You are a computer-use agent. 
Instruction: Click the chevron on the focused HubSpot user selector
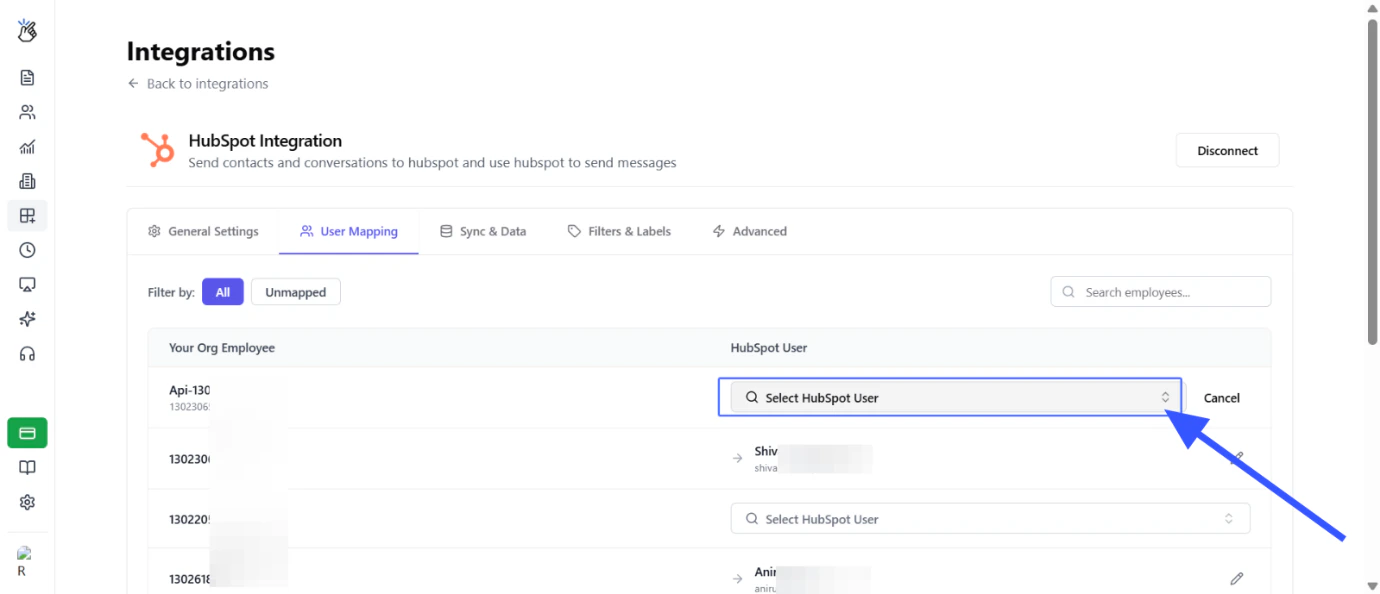point(1164,397)
